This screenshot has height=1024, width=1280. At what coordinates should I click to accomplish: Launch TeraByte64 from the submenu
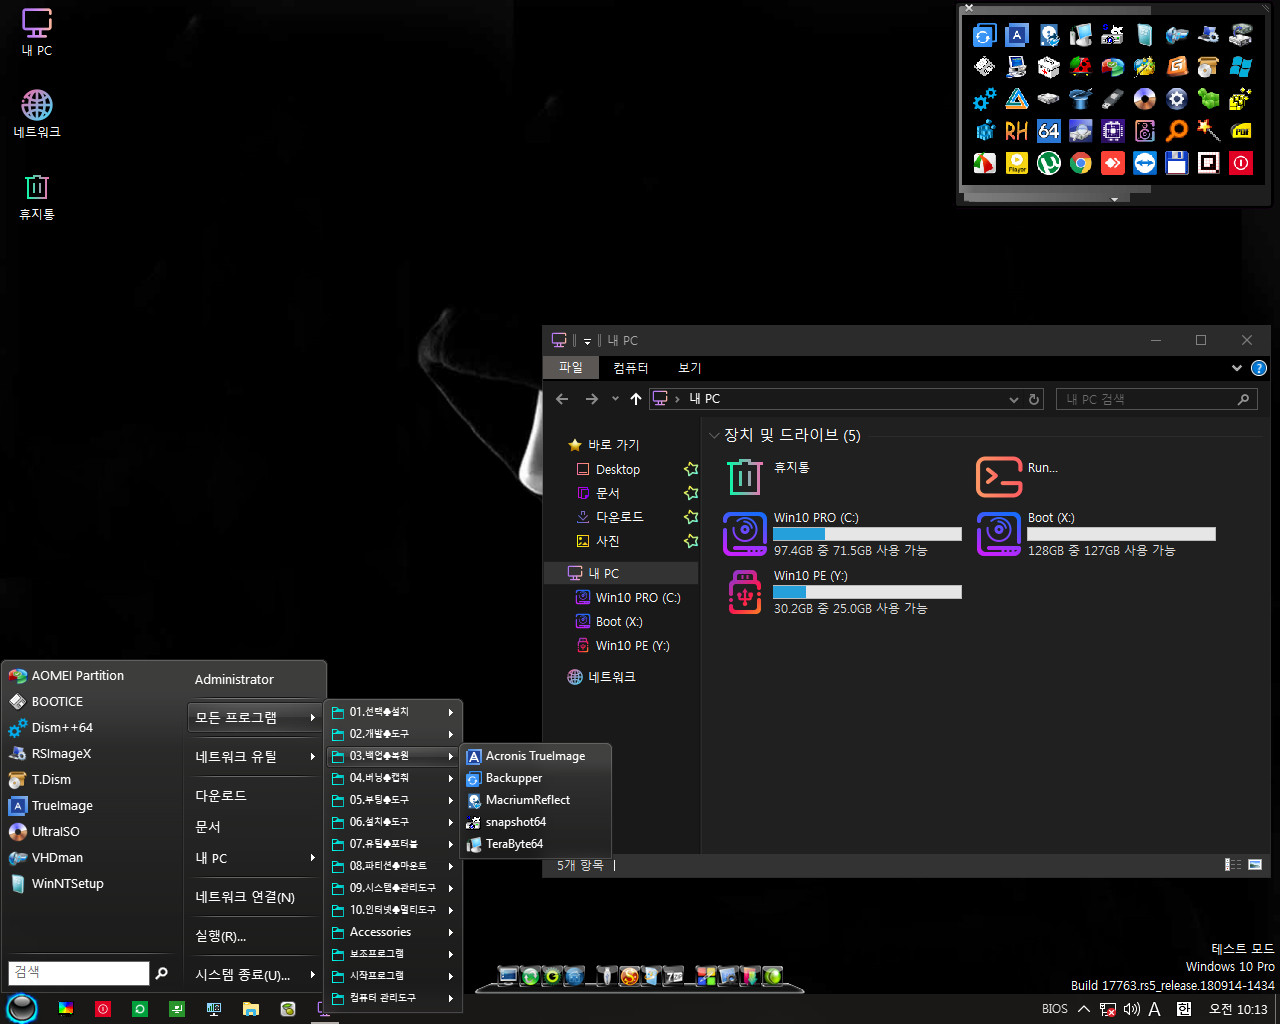click(x=535, y=844)
